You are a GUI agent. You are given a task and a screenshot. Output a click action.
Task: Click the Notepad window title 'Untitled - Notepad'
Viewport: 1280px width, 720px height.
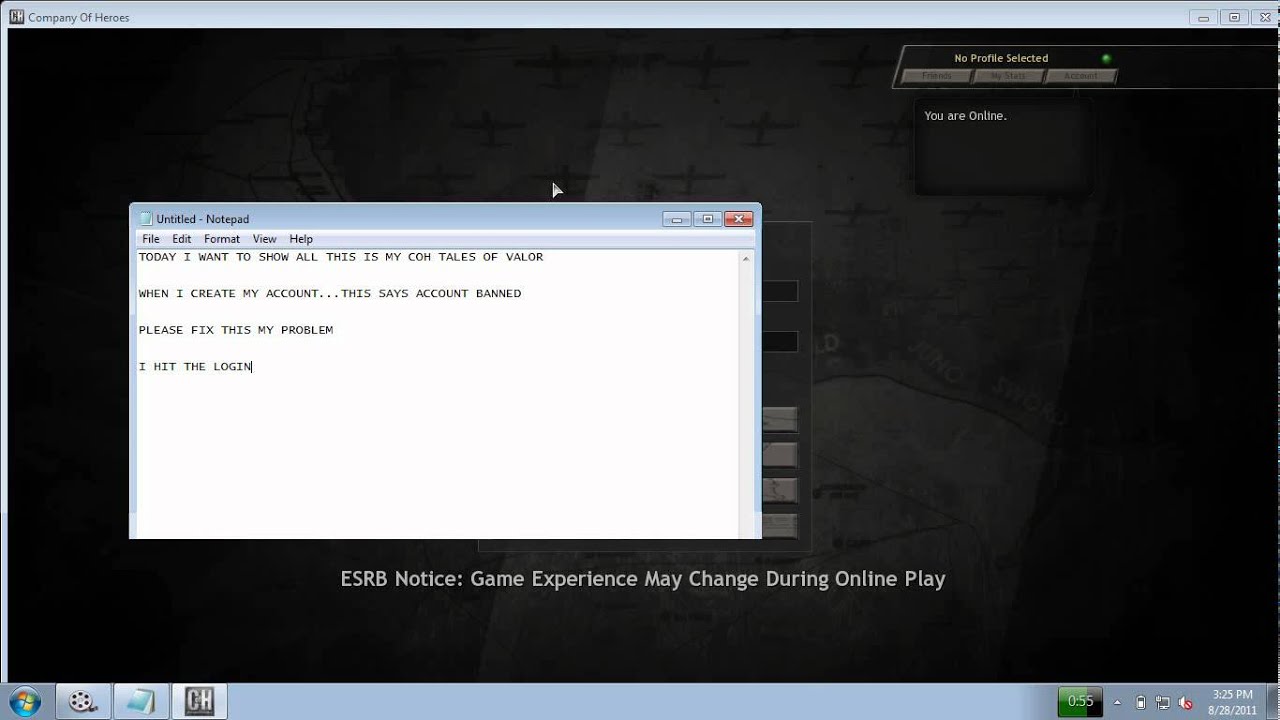click(x=203, y=219)
